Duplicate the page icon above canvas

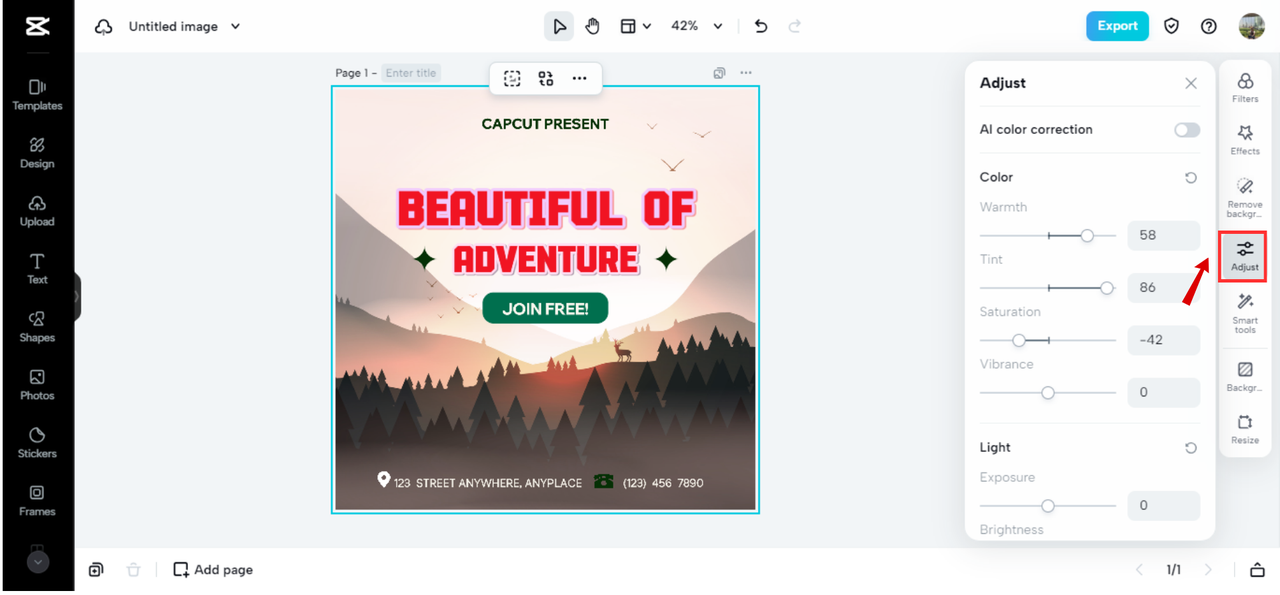(x=719, y=73)
